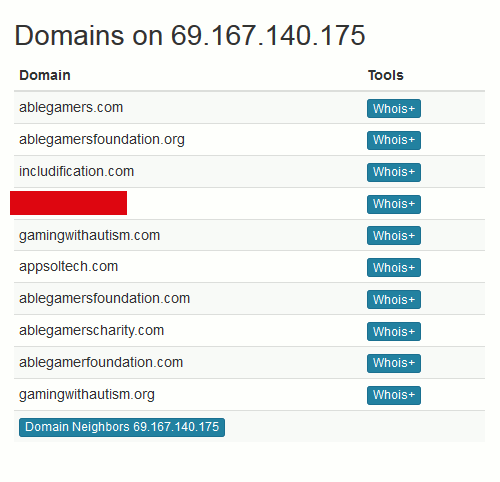Click the gamingwithautism.com domain name
The image size is (500, 482).
coord(89,235)
